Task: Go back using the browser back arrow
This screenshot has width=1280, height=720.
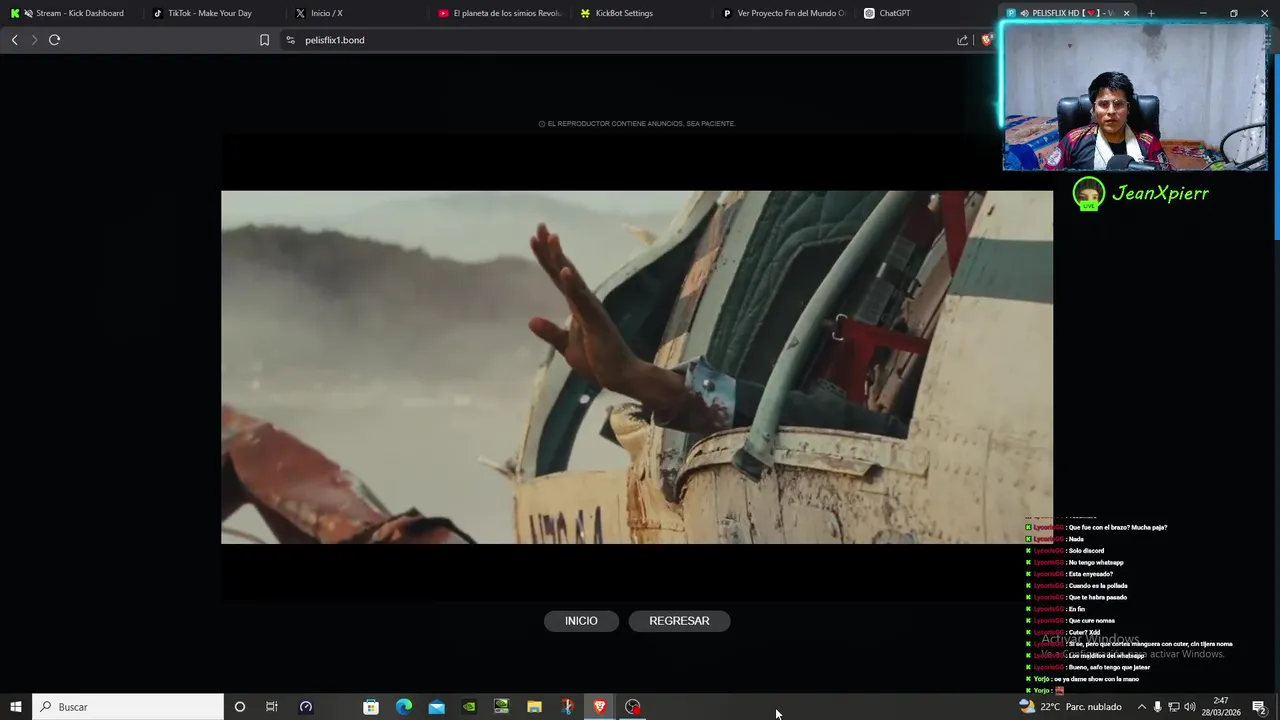Action: tap(14, 40)
